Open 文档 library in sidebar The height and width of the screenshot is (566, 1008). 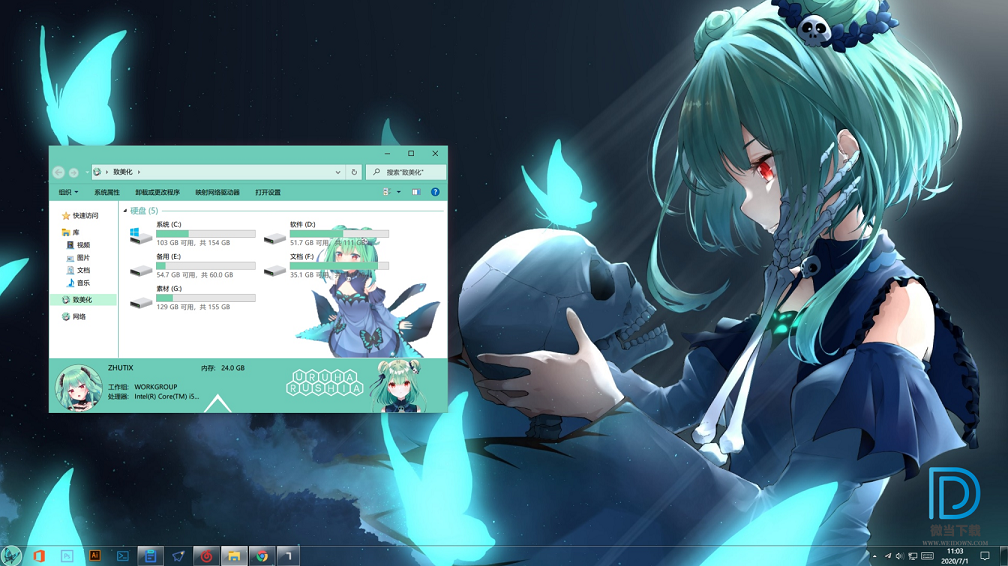click(x=78, y=270)
